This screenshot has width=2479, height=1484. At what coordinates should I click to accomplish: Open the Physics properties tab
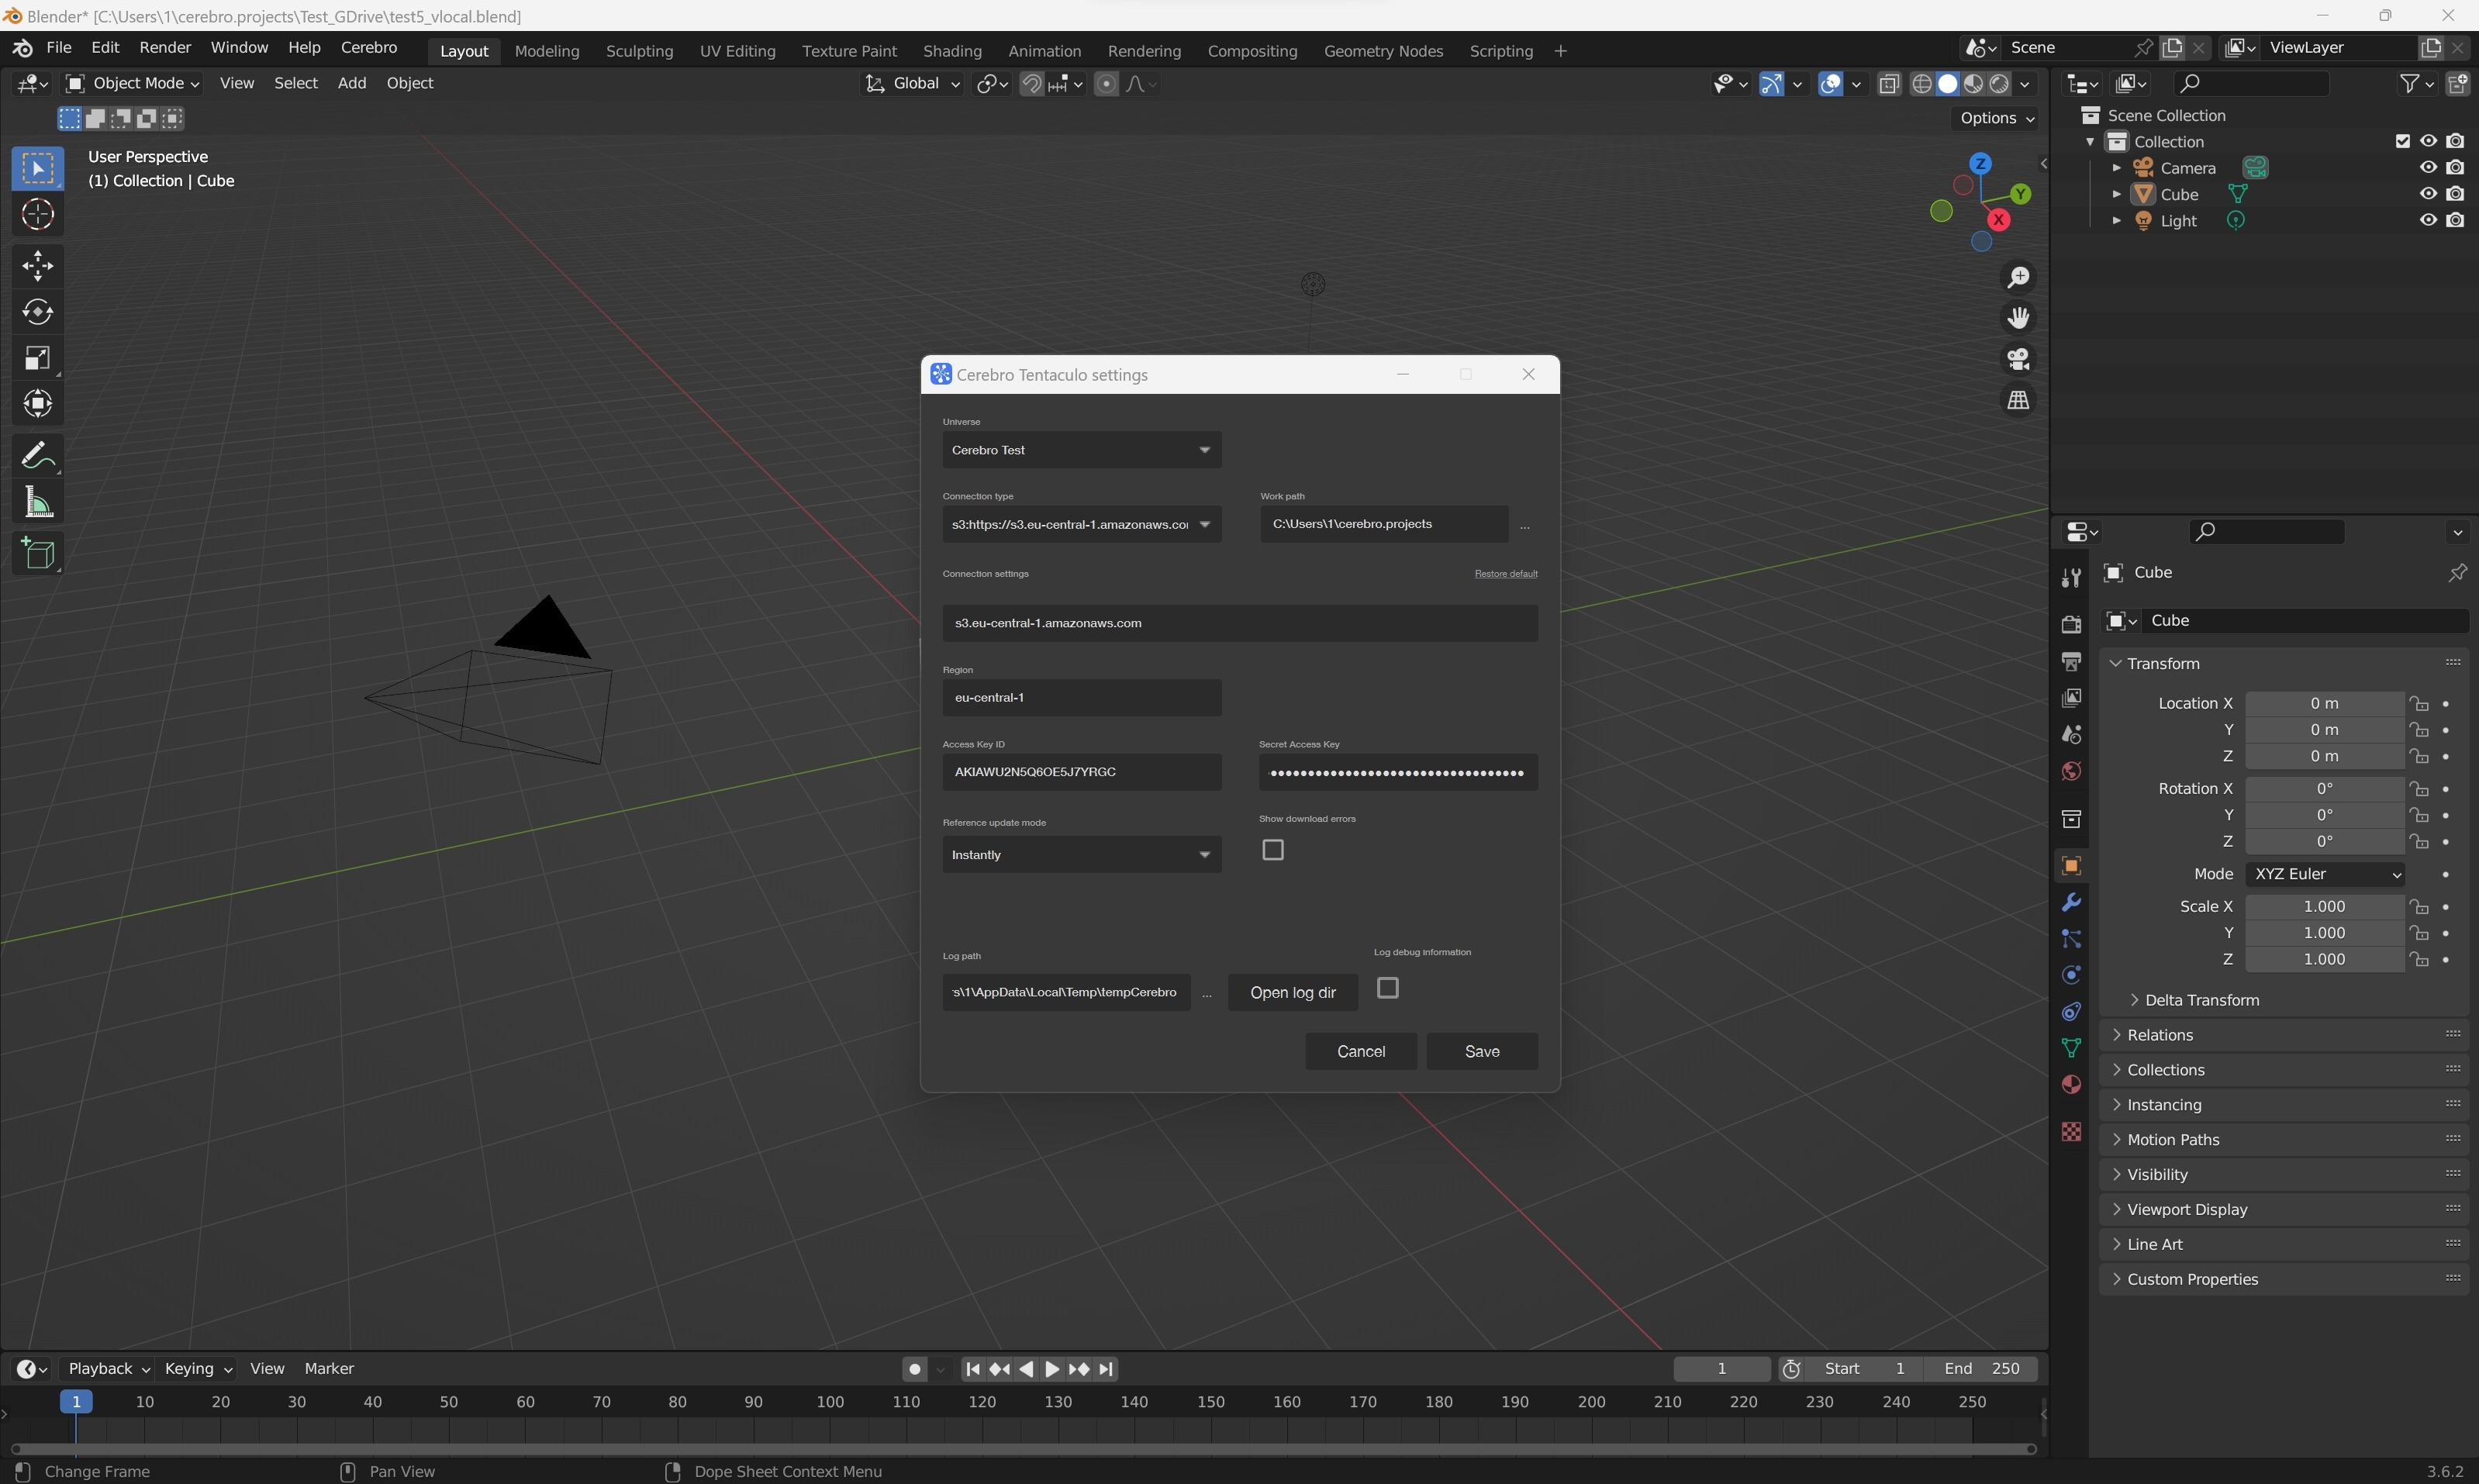coord(2071,975)
